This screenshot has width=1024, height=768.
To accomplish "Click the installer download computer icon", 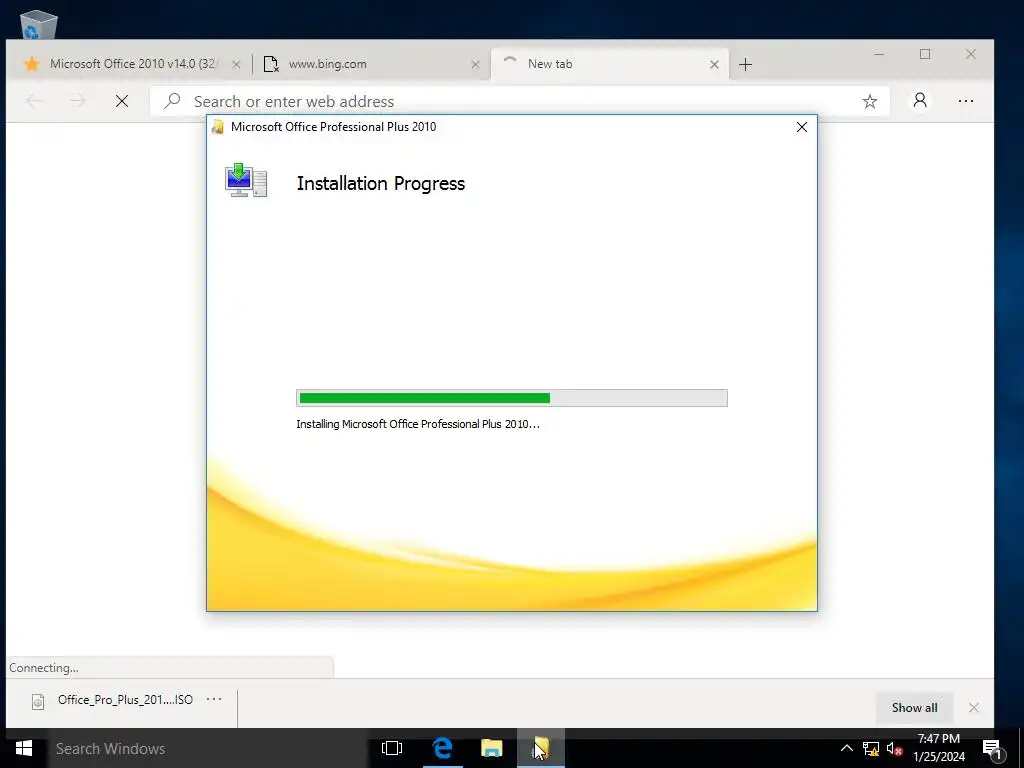I will pyautogui.click(x=246, y=180).
